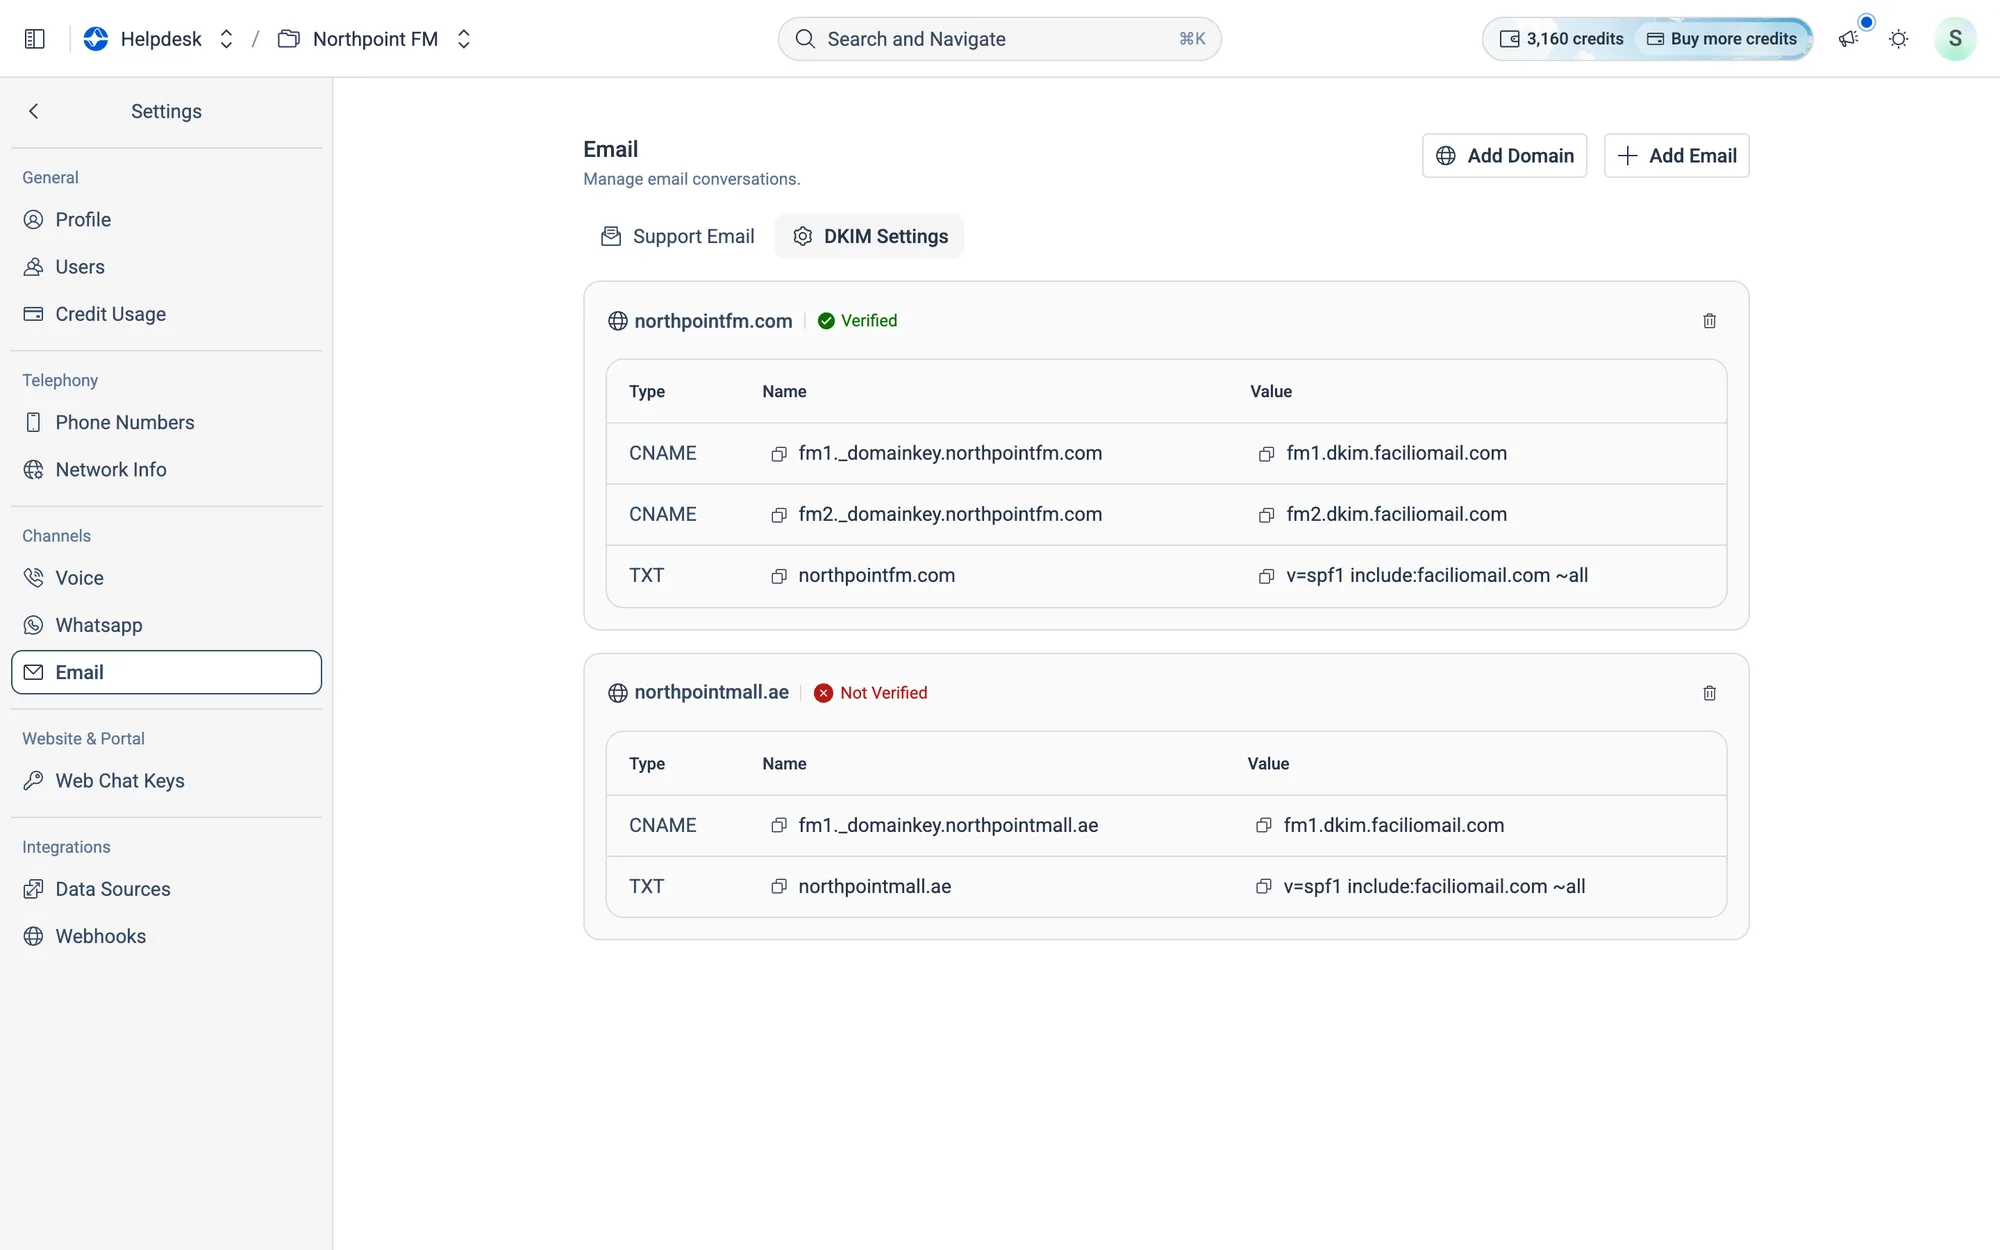Open Web Chat Keys

click(166, 781)
